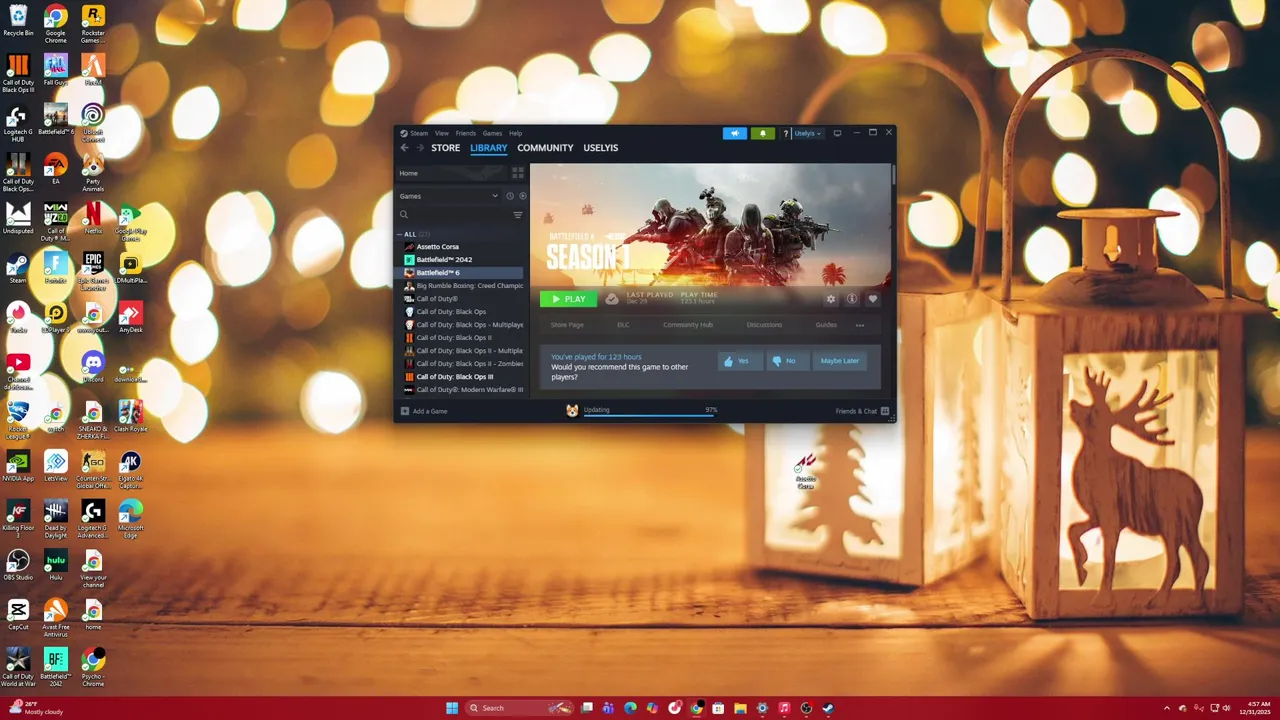Click the Friends & Chat icon

coord(885,411)
